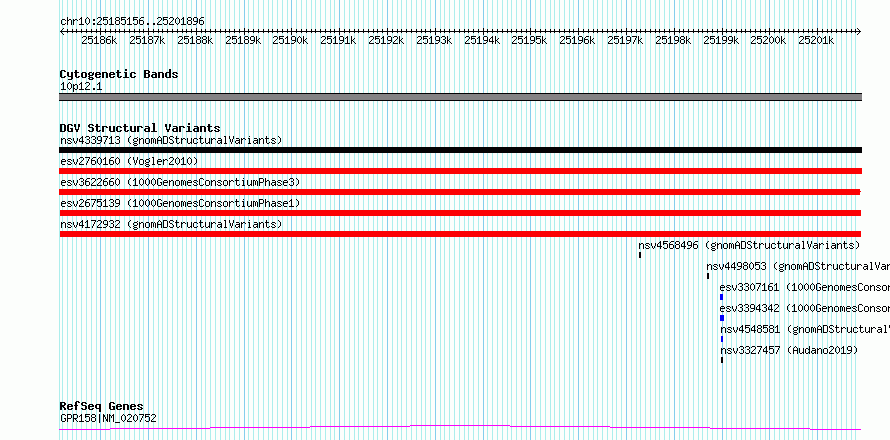
Task: Select the 25191k ruler position
Action: click(x=338, y=40)
